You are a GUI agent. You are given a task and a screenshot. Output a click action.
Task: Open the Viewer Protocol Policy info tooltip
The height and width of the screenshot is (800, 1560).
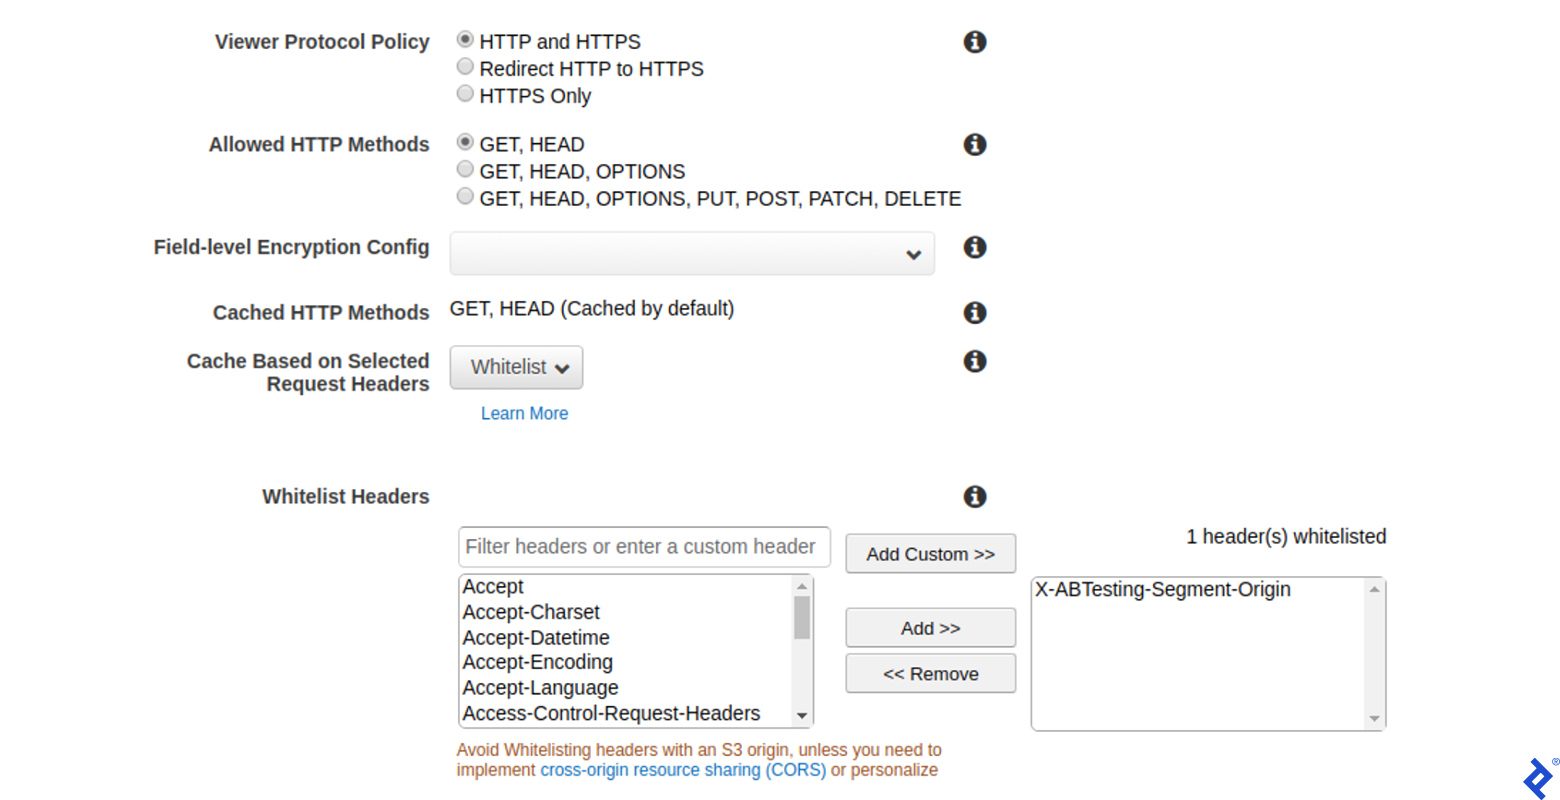[x=974, y=42]
